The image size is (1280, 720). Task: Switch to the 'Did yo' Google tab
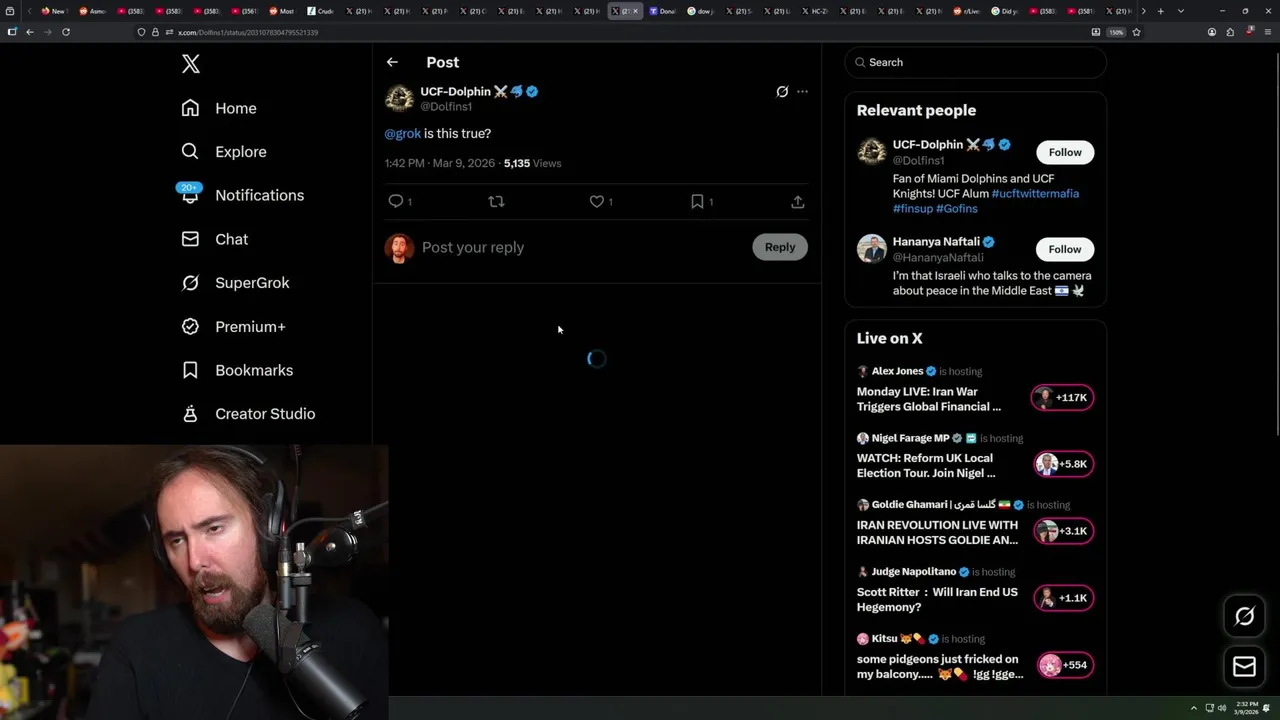1005,11
